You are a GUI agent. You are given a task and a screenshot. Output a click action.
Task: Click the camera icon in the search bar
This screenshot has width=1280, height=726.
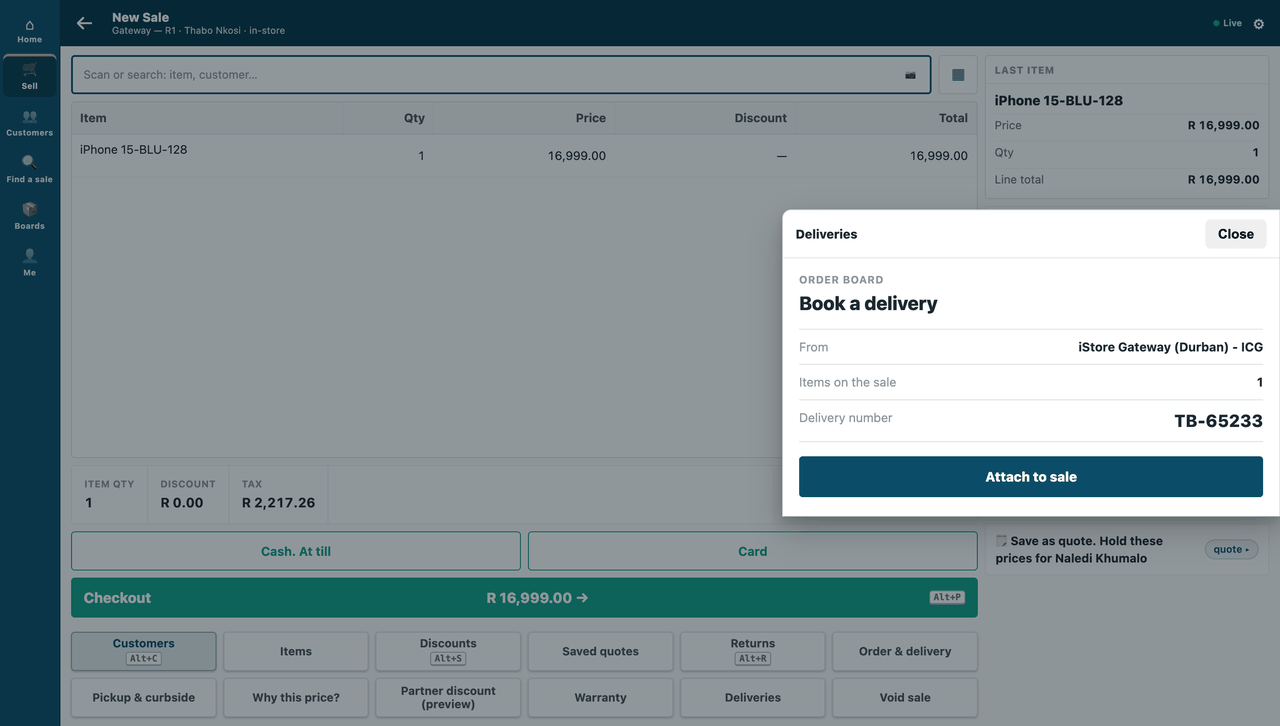tap(910, 75)
